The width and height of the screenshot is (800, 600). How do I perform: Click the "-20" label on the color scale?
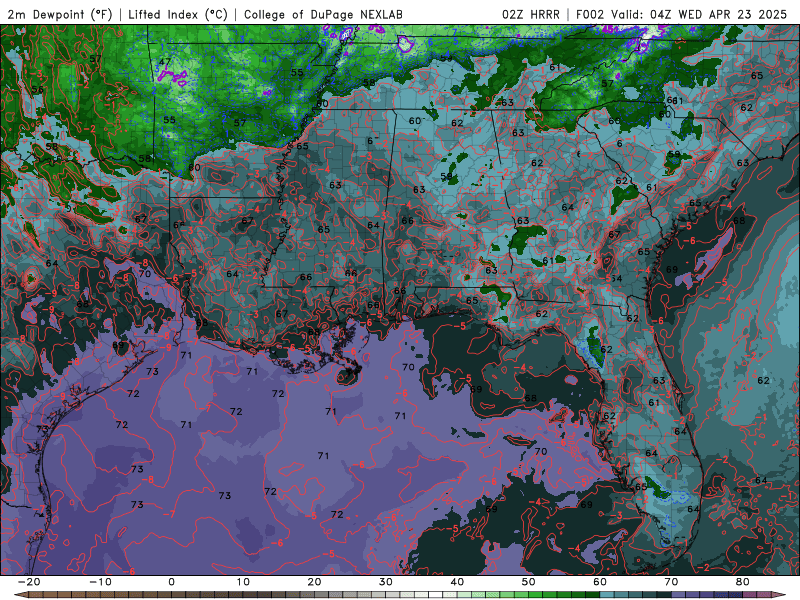(x=29, y=582)
